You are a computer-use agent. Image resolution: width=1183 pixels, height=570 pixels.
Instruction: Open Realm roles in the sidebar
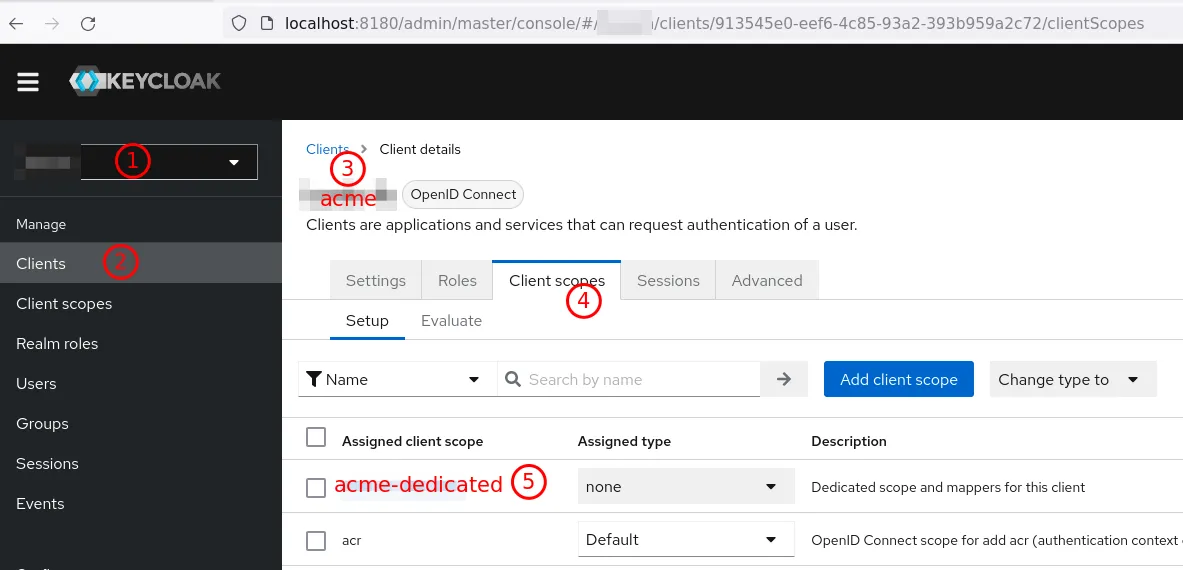(x=57, y=343)
